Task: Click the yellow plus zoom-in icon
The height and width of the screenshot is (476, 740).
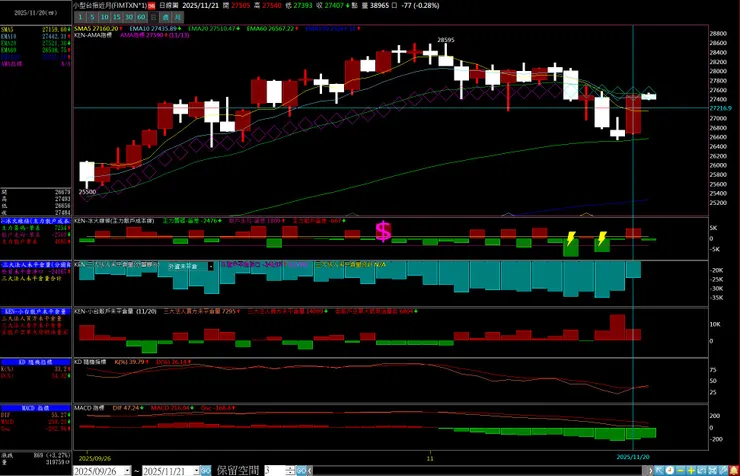Action: [x=690, y=470]
